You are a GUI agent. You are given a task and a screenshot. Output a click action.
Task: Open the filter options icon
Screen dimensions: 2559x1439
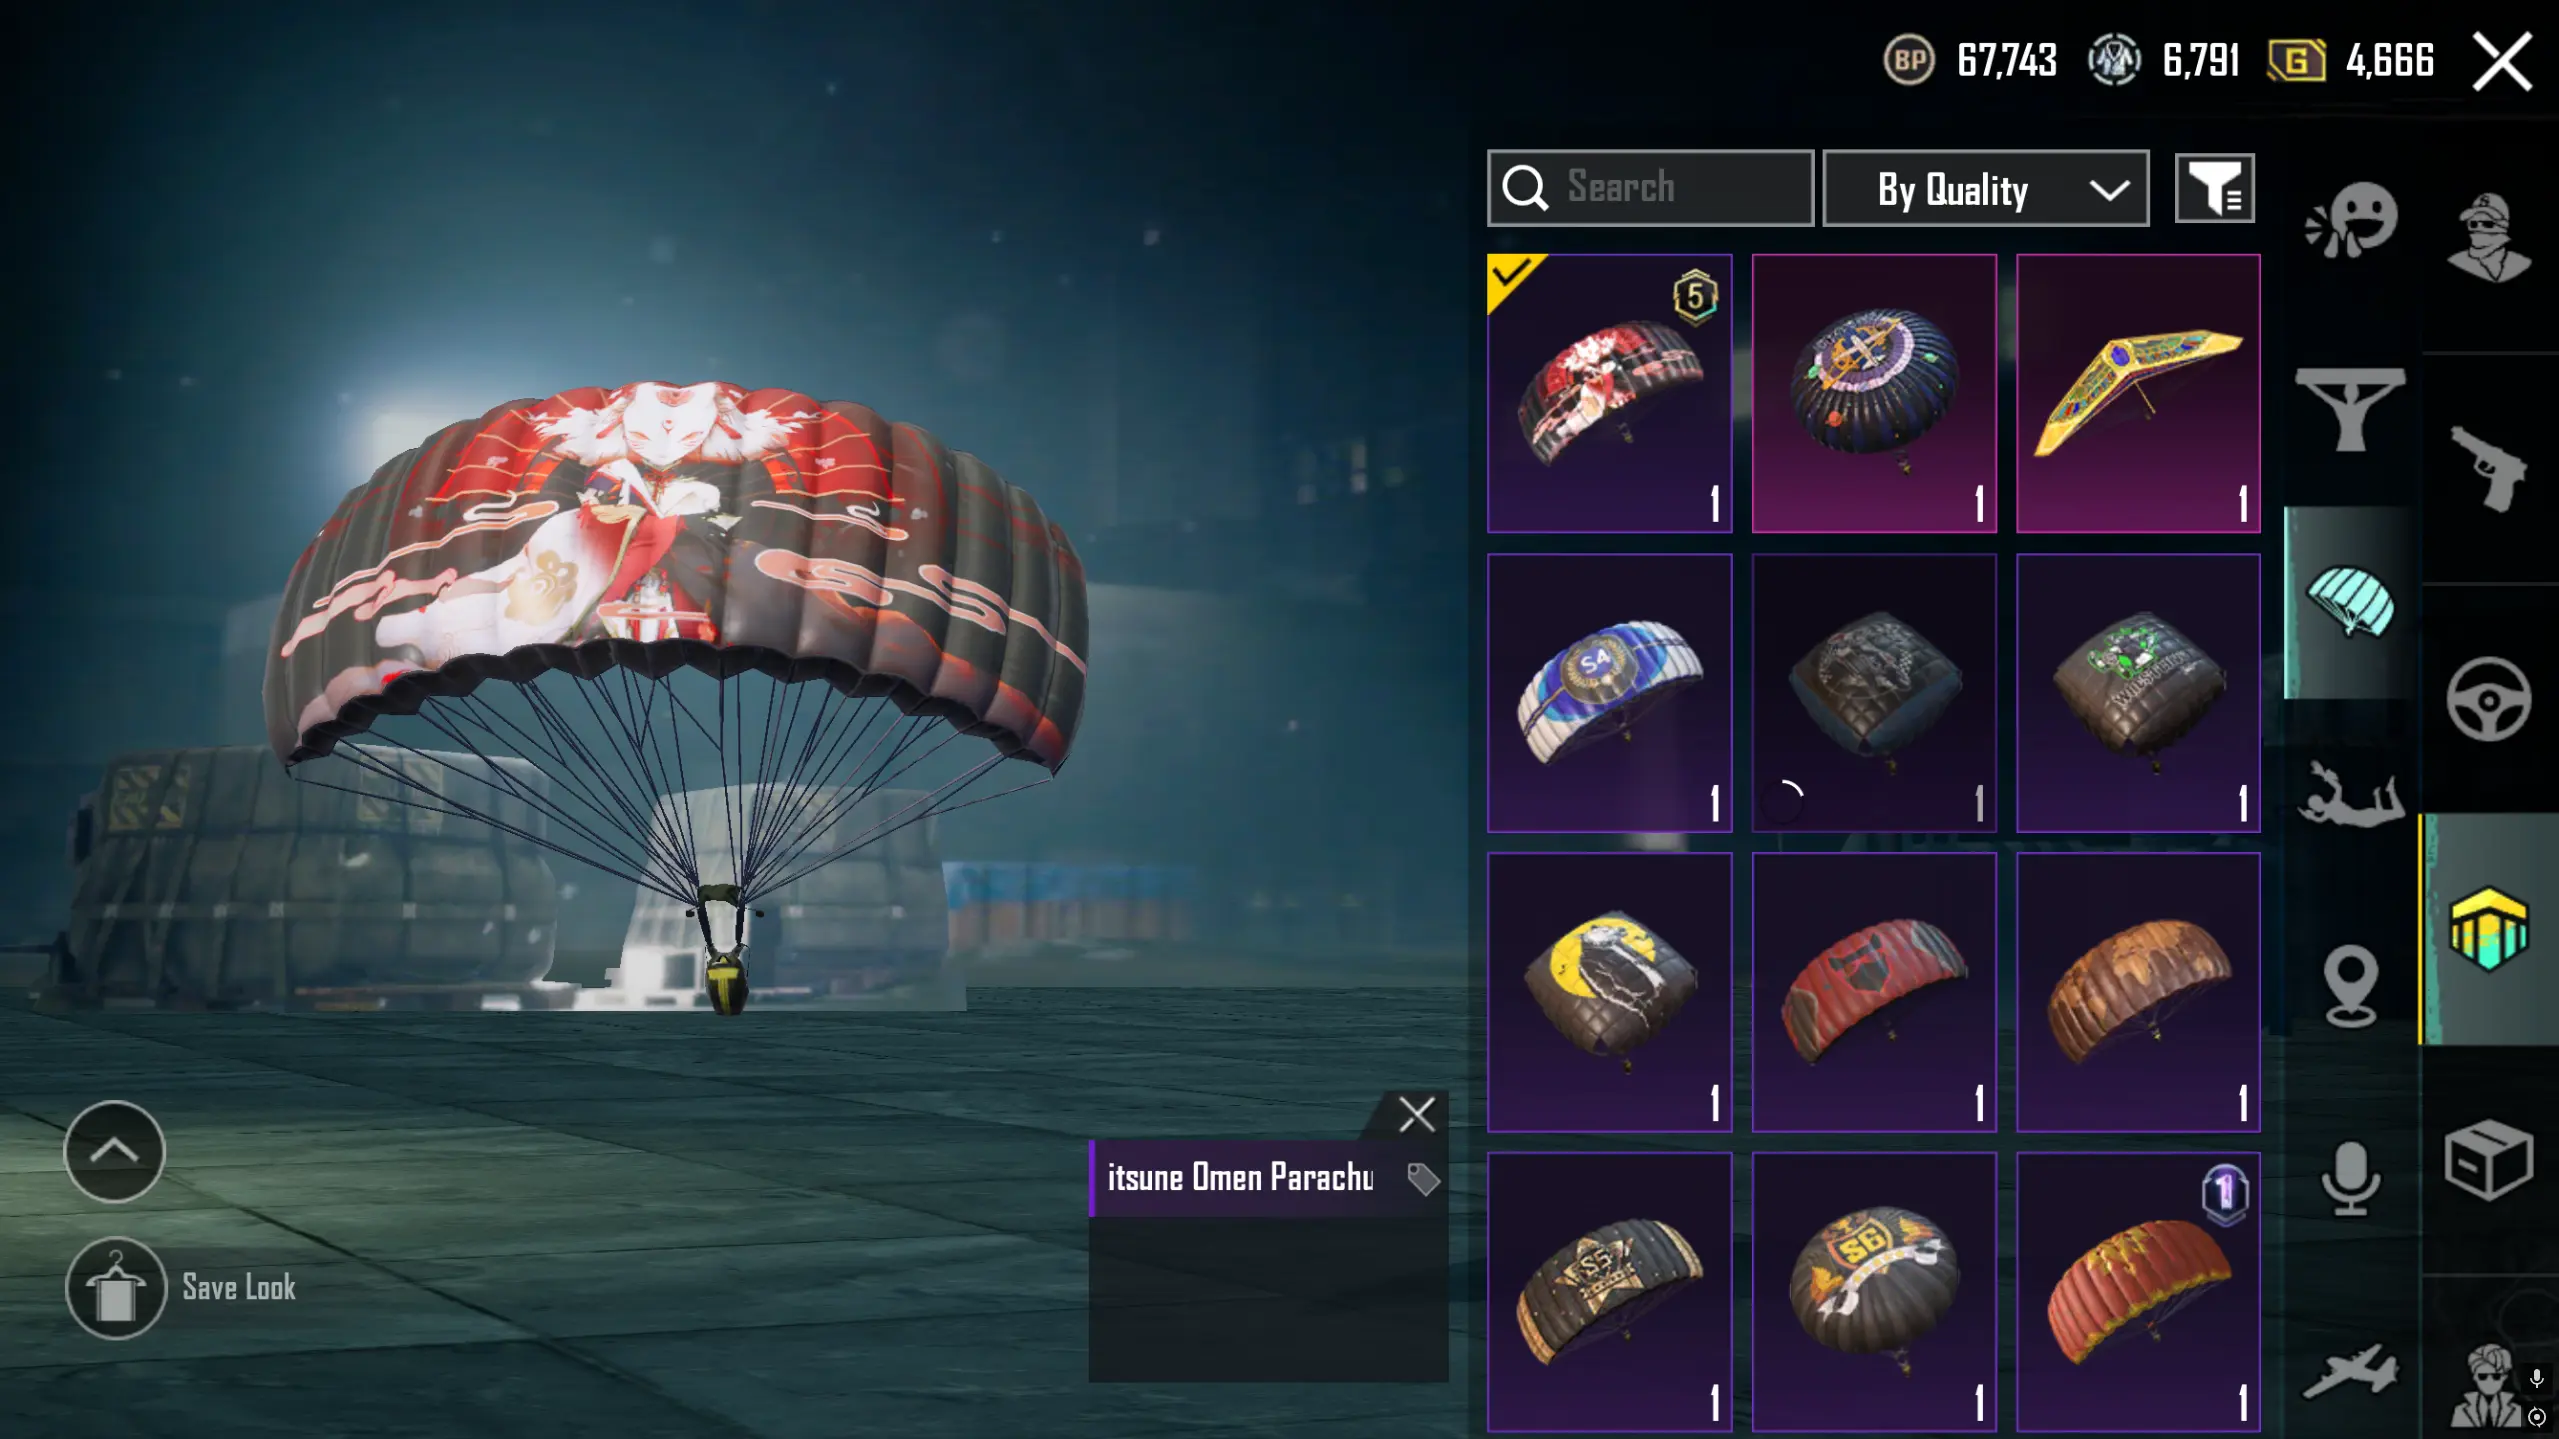(x=2214, y=188)
